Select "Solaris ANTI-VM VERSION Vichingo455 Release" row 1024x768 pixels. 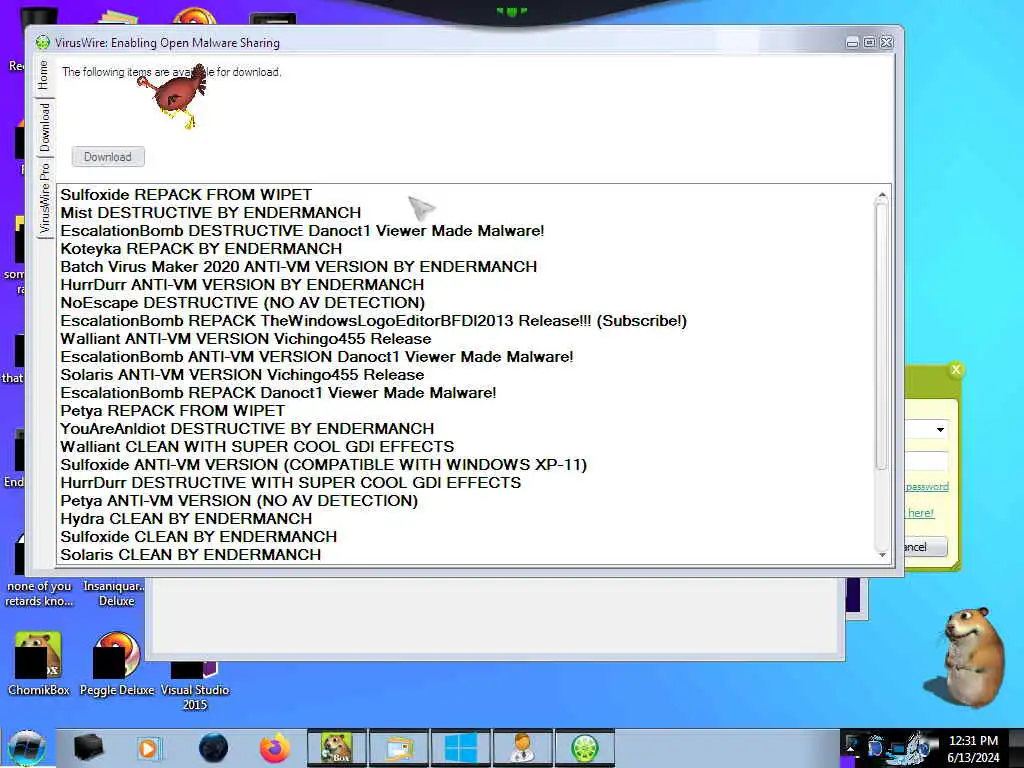[x=466, y=375]
